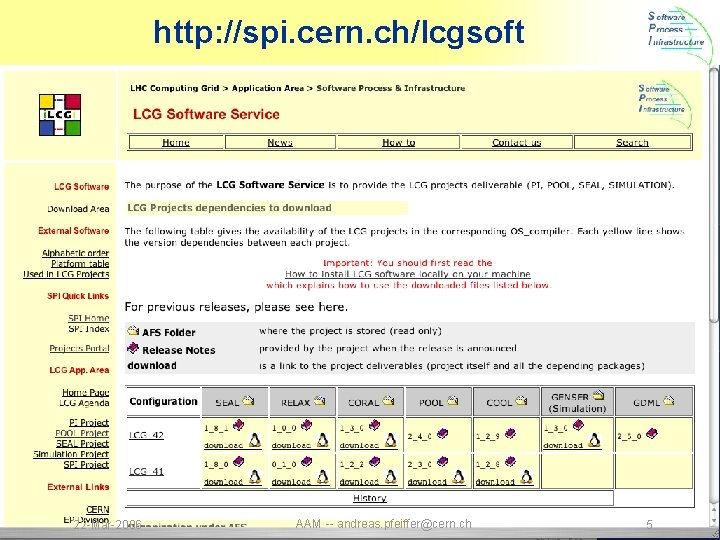Screen dimensions: 720x540
Task: Open the History link below table
Action: point(370,498)
